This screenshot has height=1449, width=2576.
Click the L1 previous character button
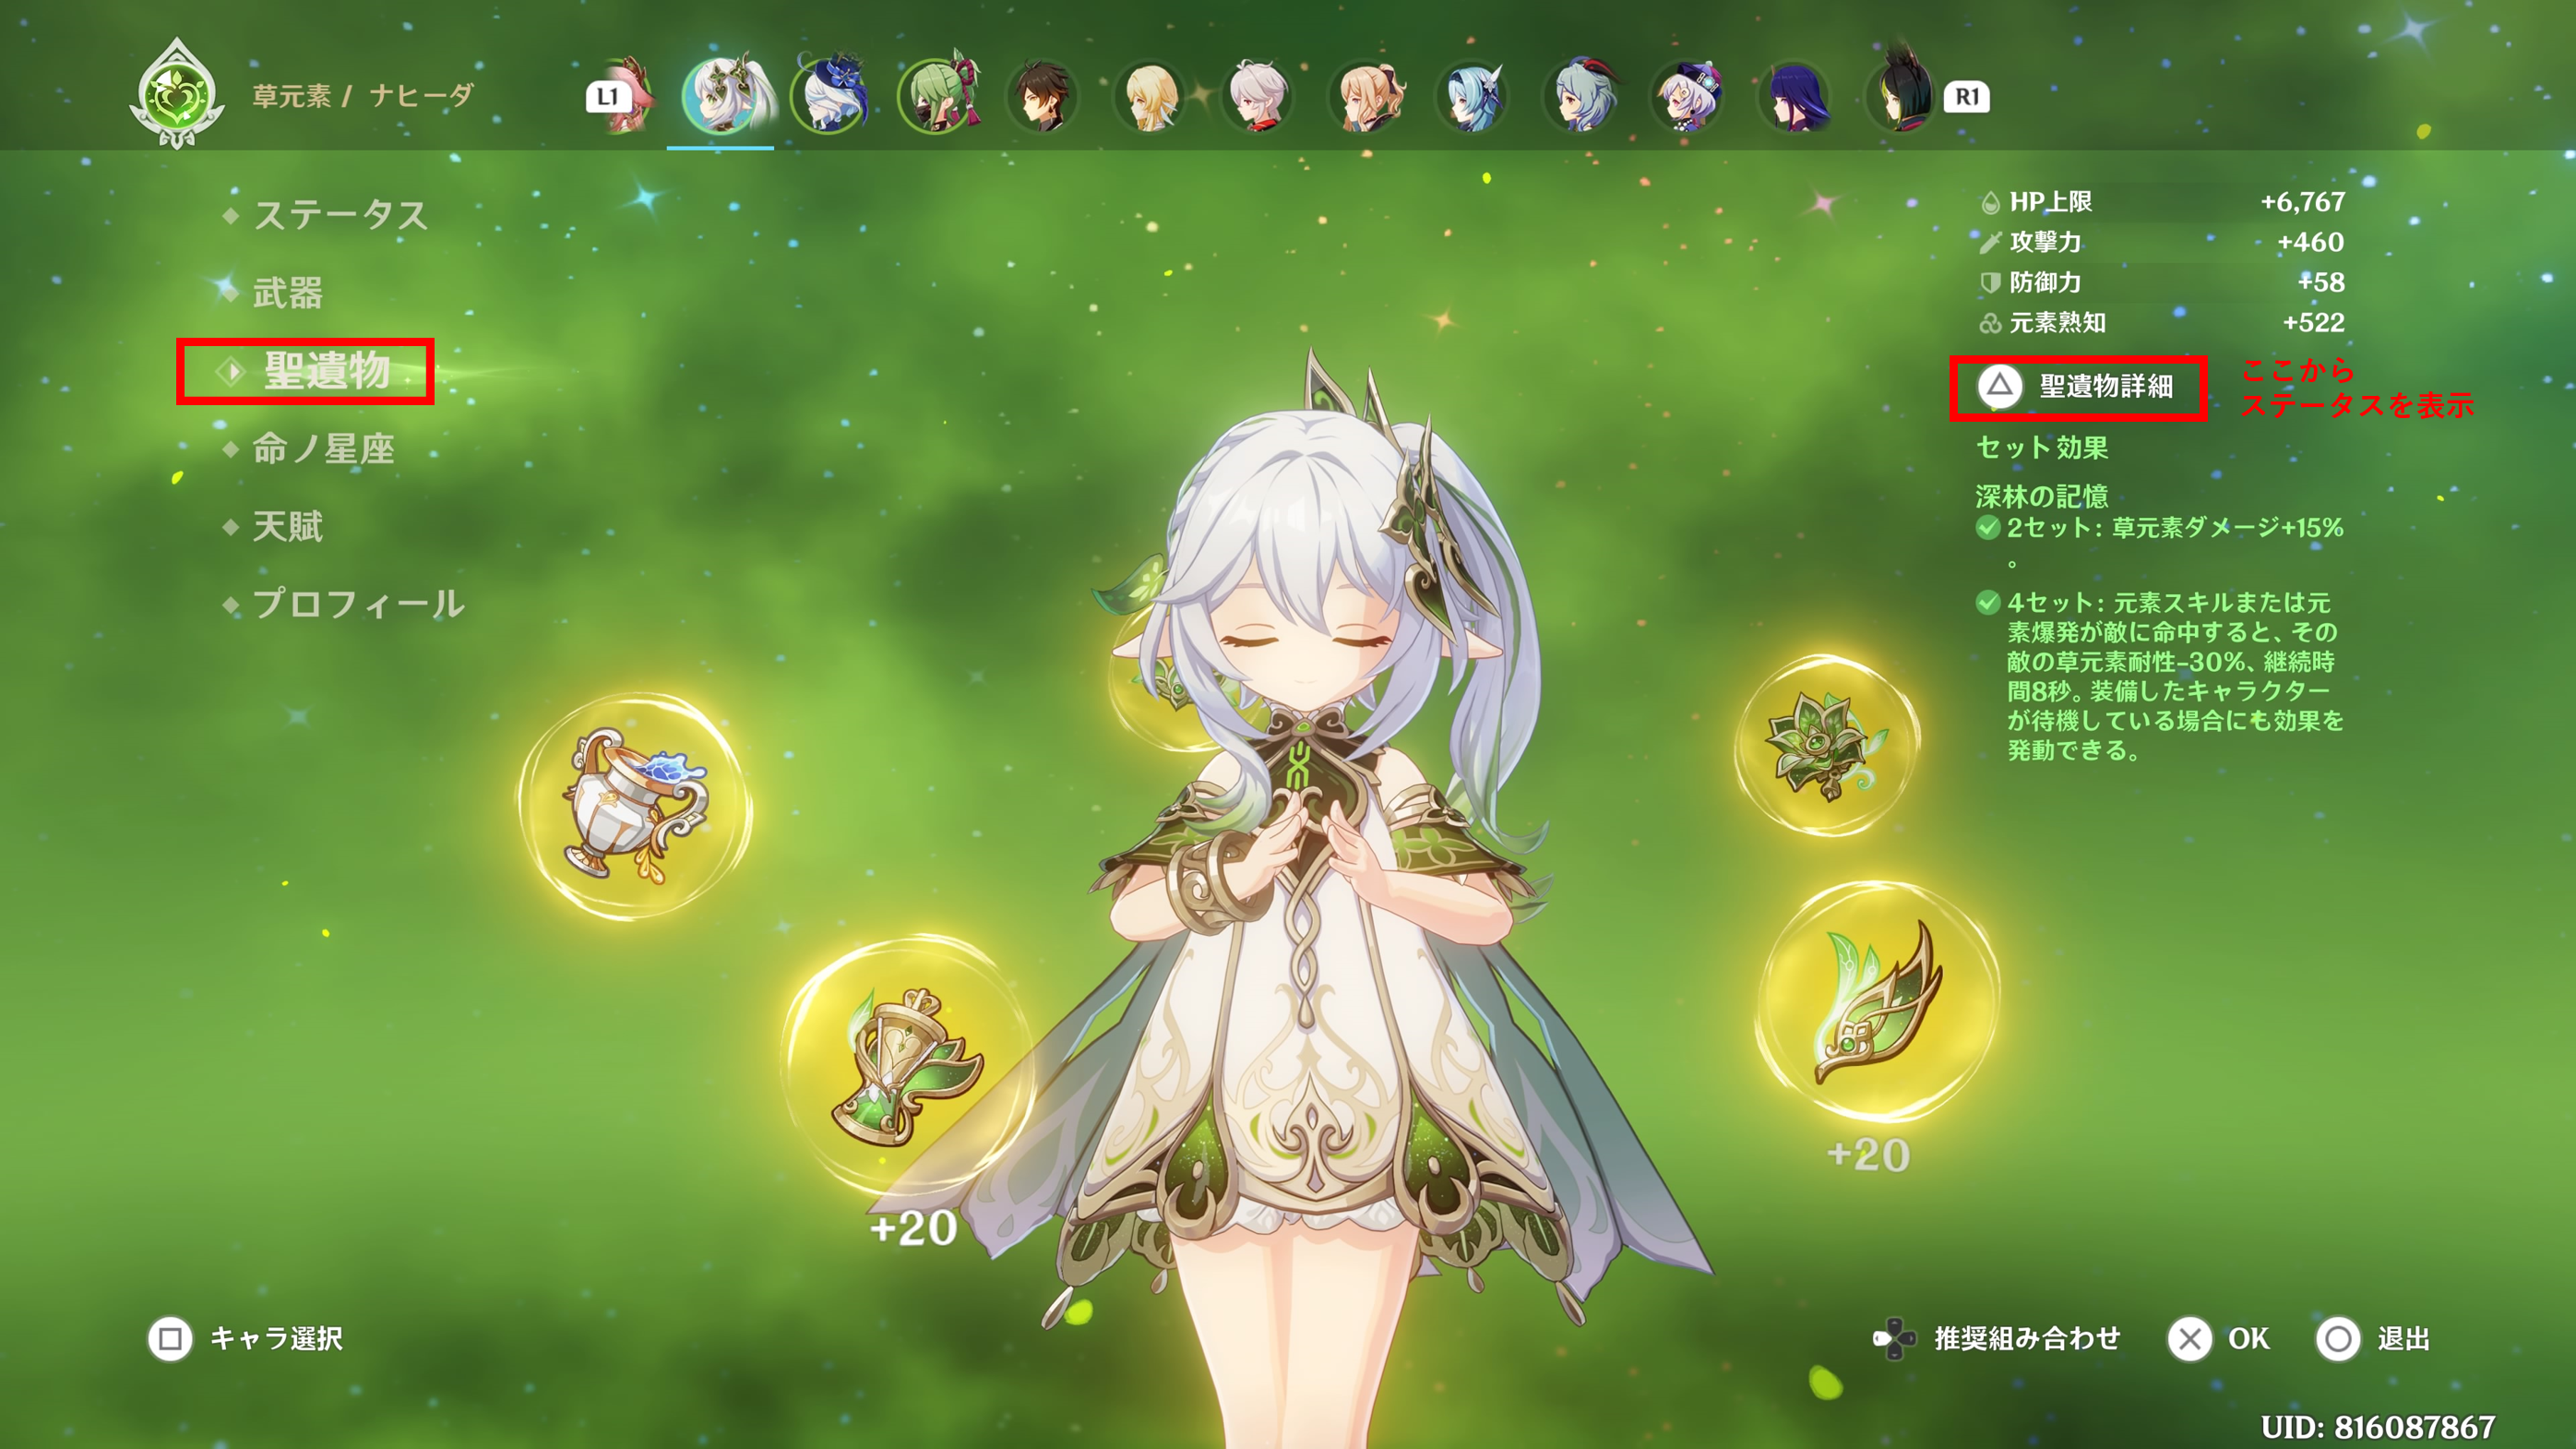pyautogui.click(x=607, y=97)
